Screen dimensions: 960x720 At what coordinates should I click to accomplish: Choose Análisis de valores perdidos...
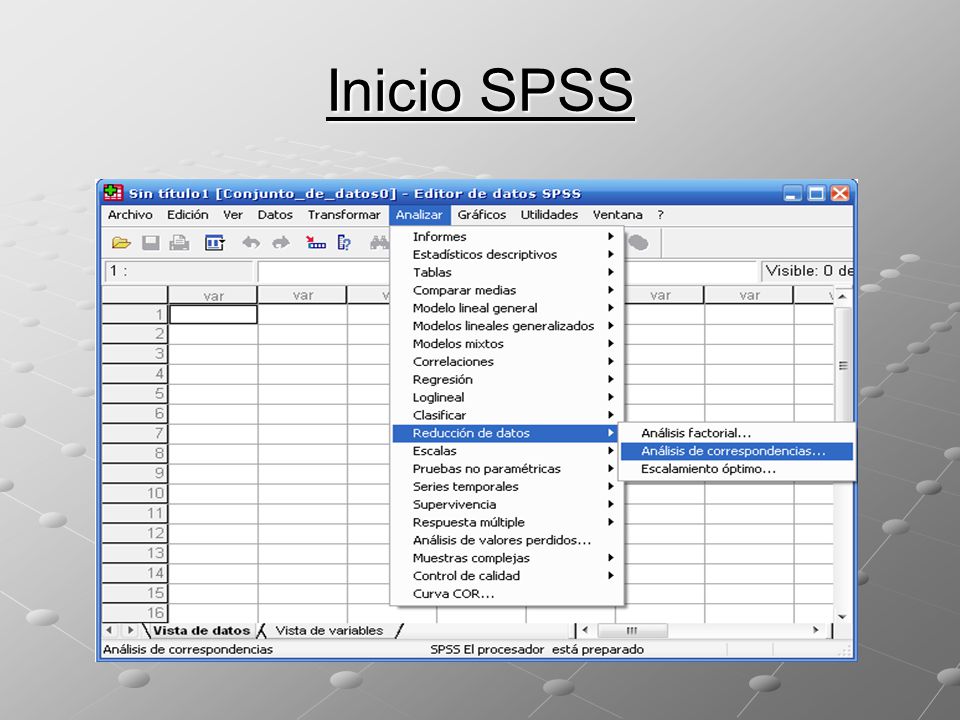click(507, 540)
